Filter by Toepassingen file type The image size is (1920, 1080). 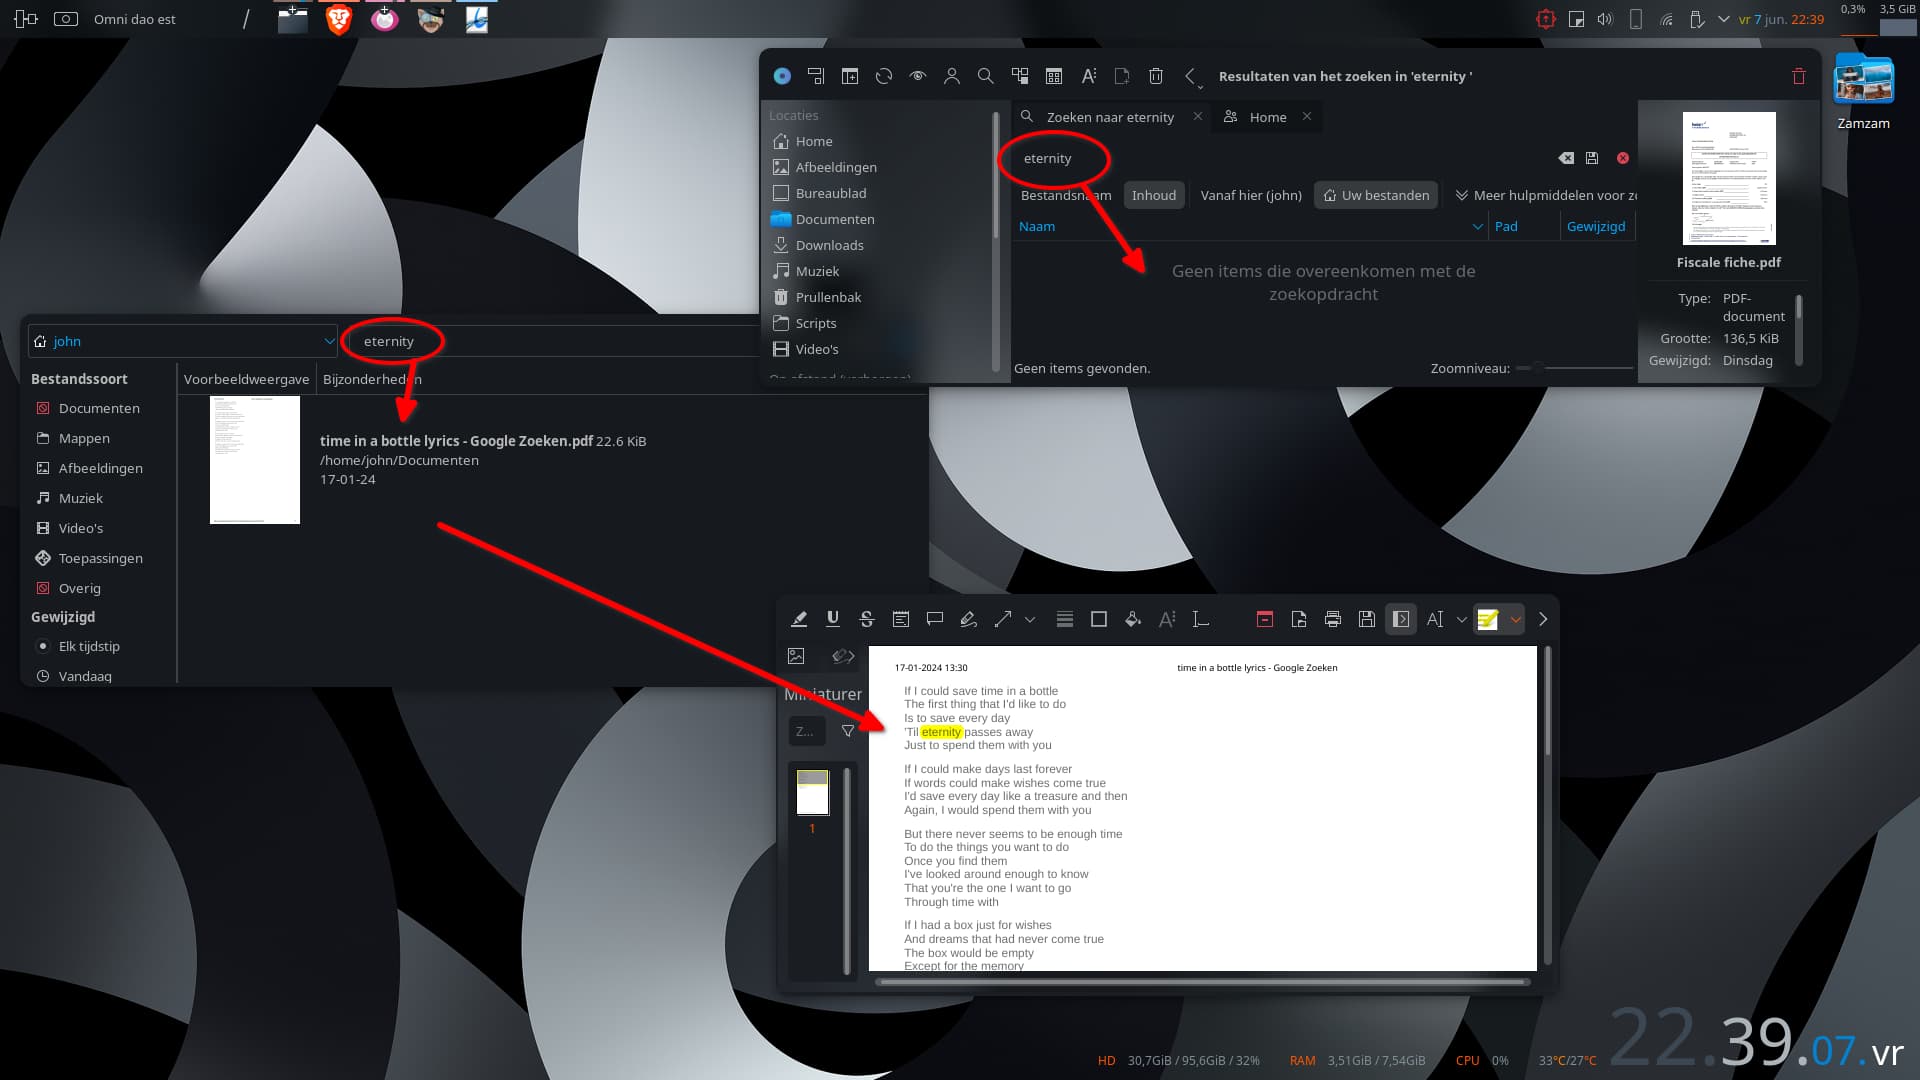[x=90, y=558]
